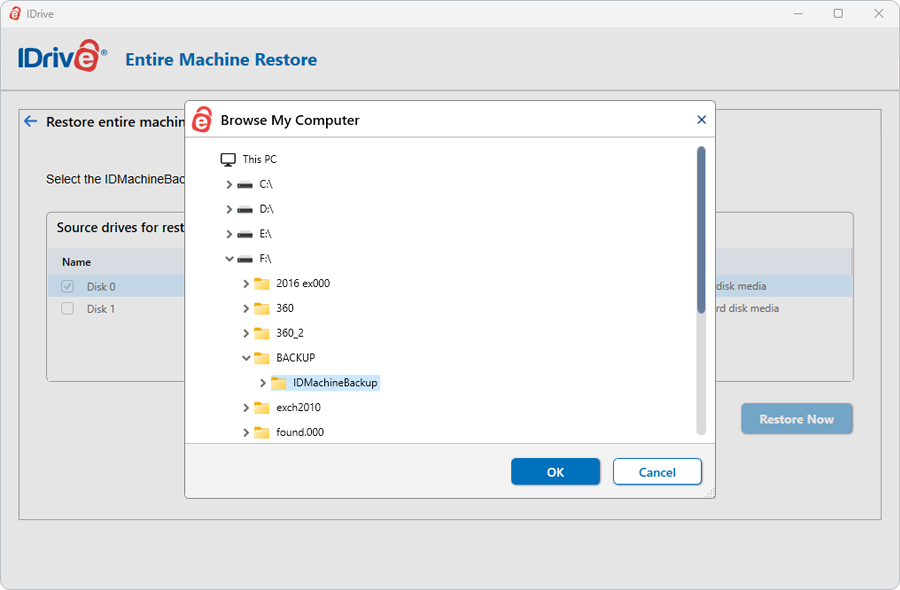Minimize the IDrive window
Image resolution: width=900 pixels, height=590 pixels.
tap(798, 13)
